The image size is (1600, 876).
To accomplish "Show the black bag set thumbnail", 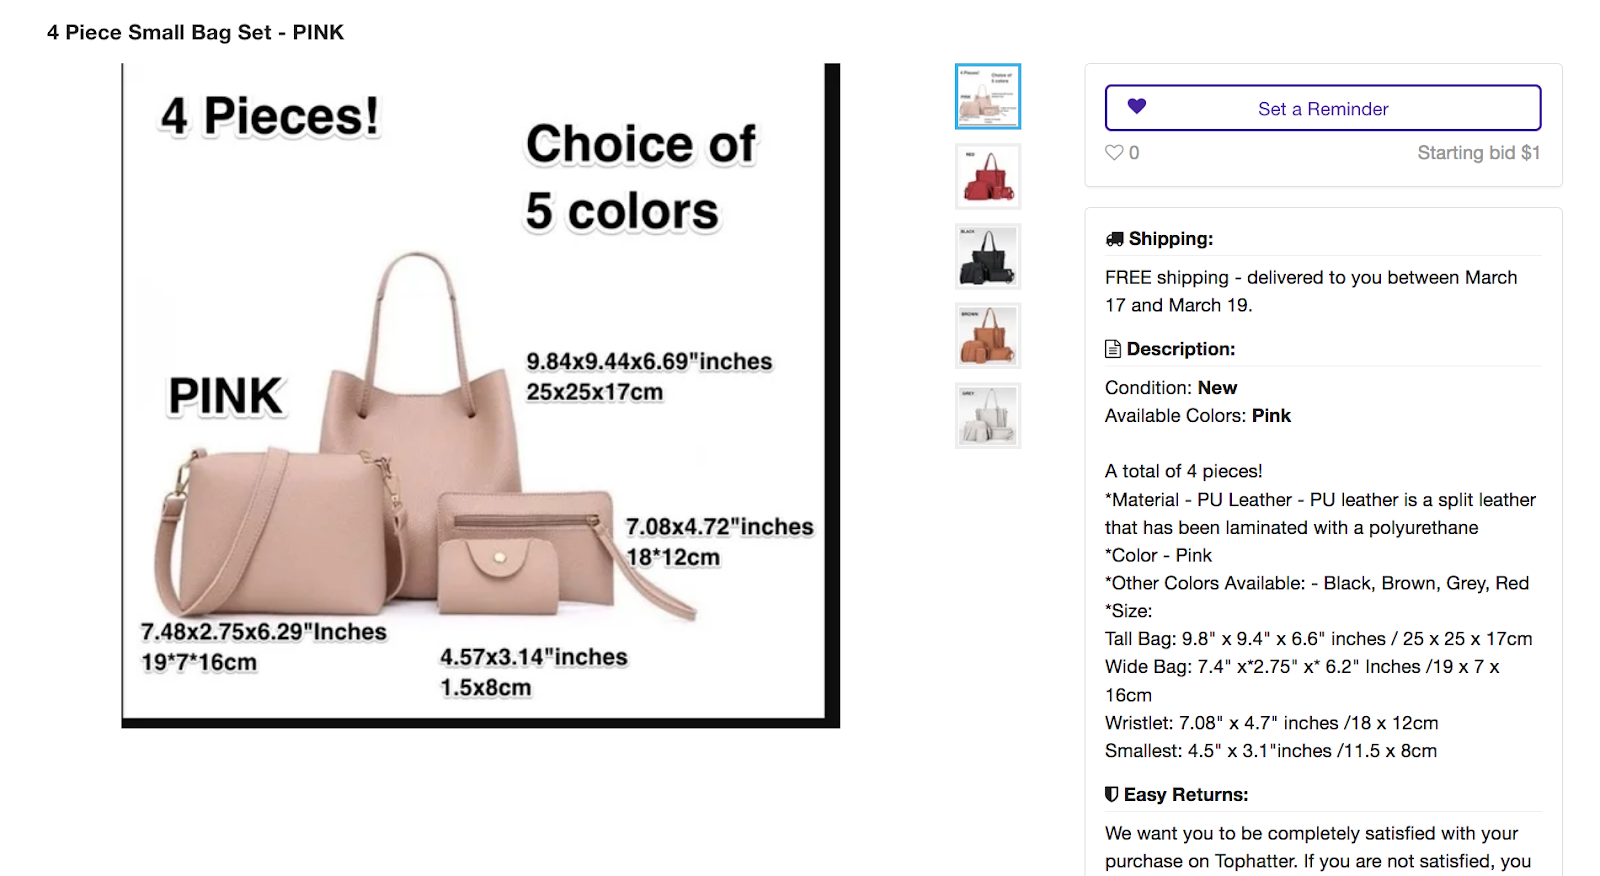I will coord(988,256).
